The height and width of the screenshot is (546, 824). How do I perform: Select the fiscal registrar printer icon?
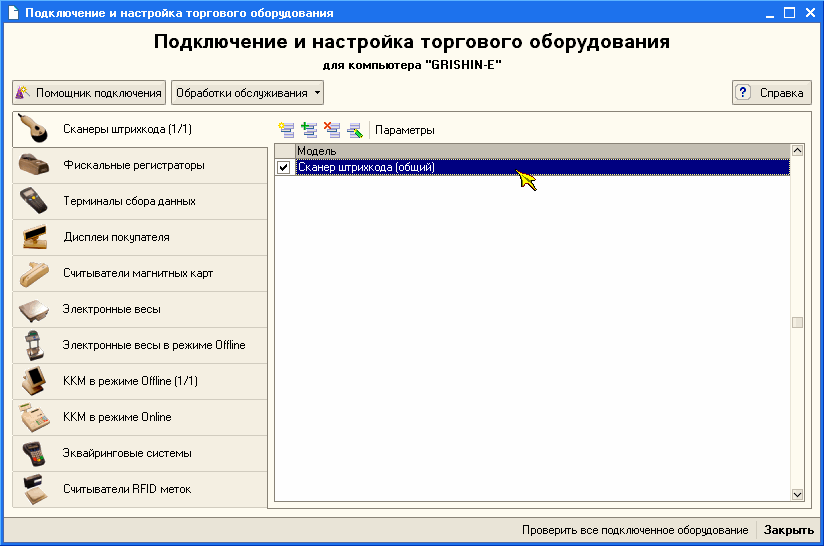[35, 166]
